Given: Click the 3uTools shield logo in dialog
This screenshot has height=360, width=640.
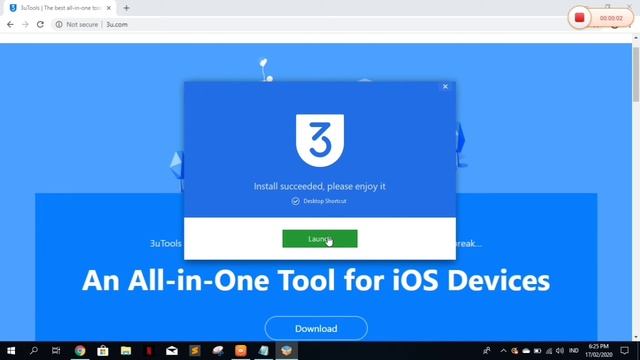Looking at the screenshot, I should (x=320, y=140).
